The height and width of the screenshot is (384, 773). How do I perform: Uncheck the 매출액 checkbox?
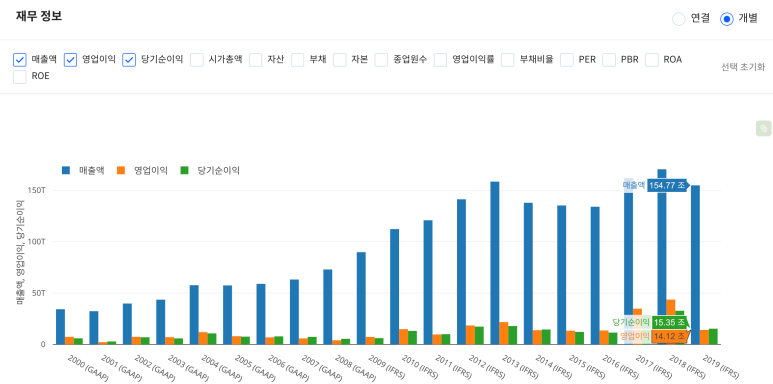click(20, 60)
